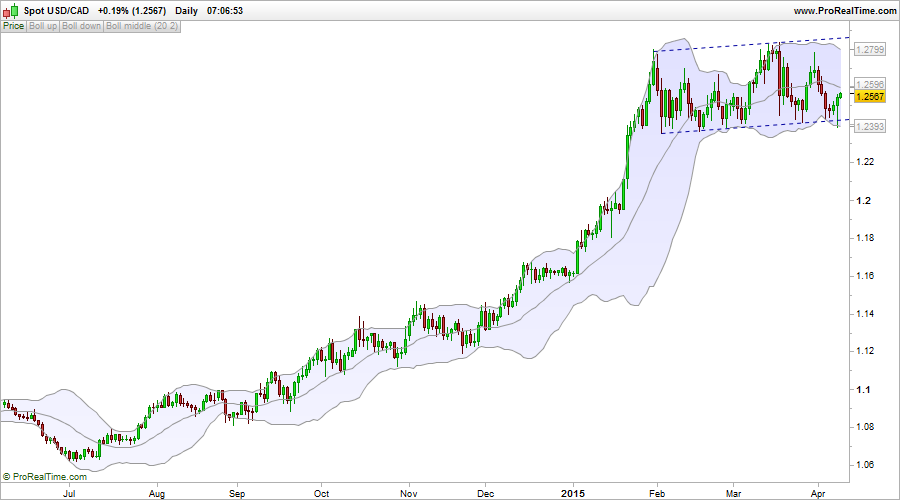This screenshot has height=500, width=900.
Task: Click the 2015 date axis label
Action: coord(573,494)
